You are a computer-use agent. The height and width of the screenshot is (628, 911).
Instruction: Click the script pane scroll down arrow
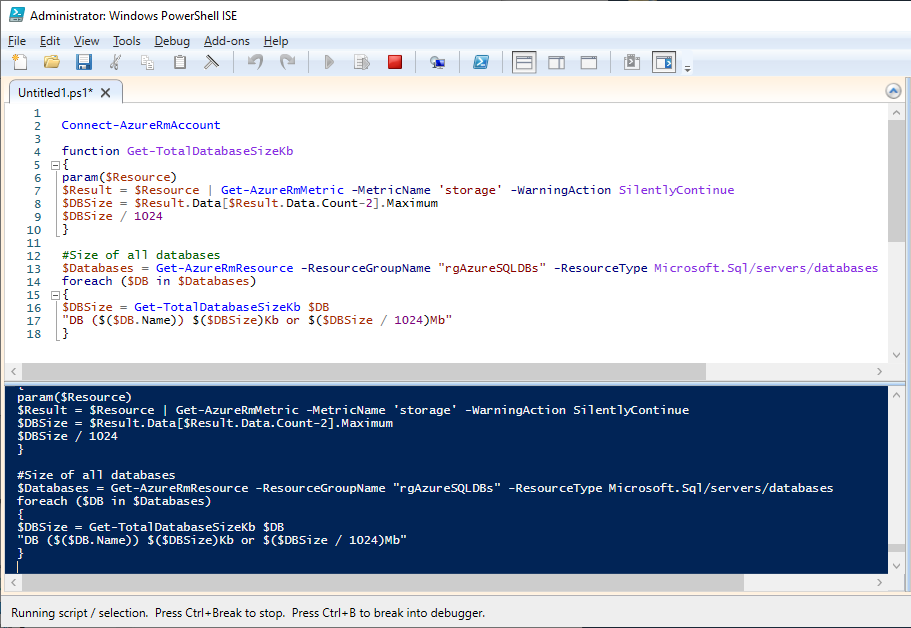[896, 356]
